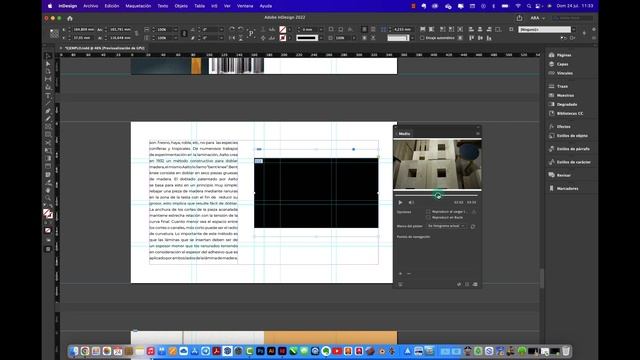Open the Marcadores panel
This screenshot has height=360, width=640.
coord(567,189)
